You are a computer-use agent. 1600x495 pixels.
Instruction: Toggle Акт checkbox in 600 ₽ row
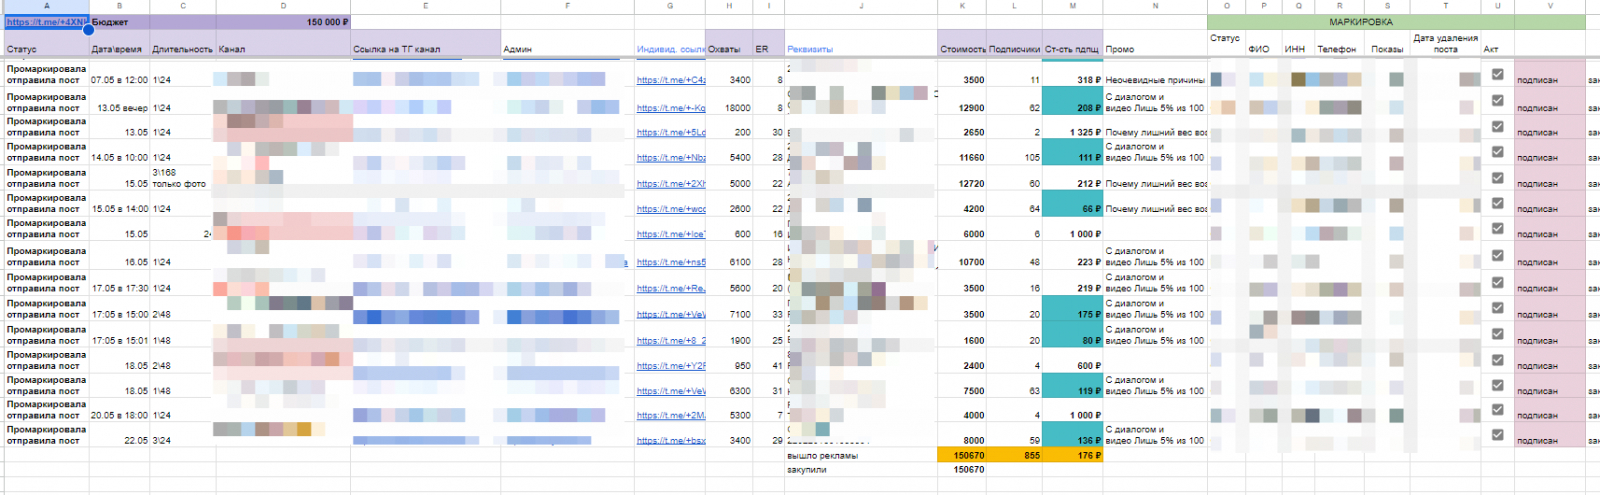tap(1497, 360)
